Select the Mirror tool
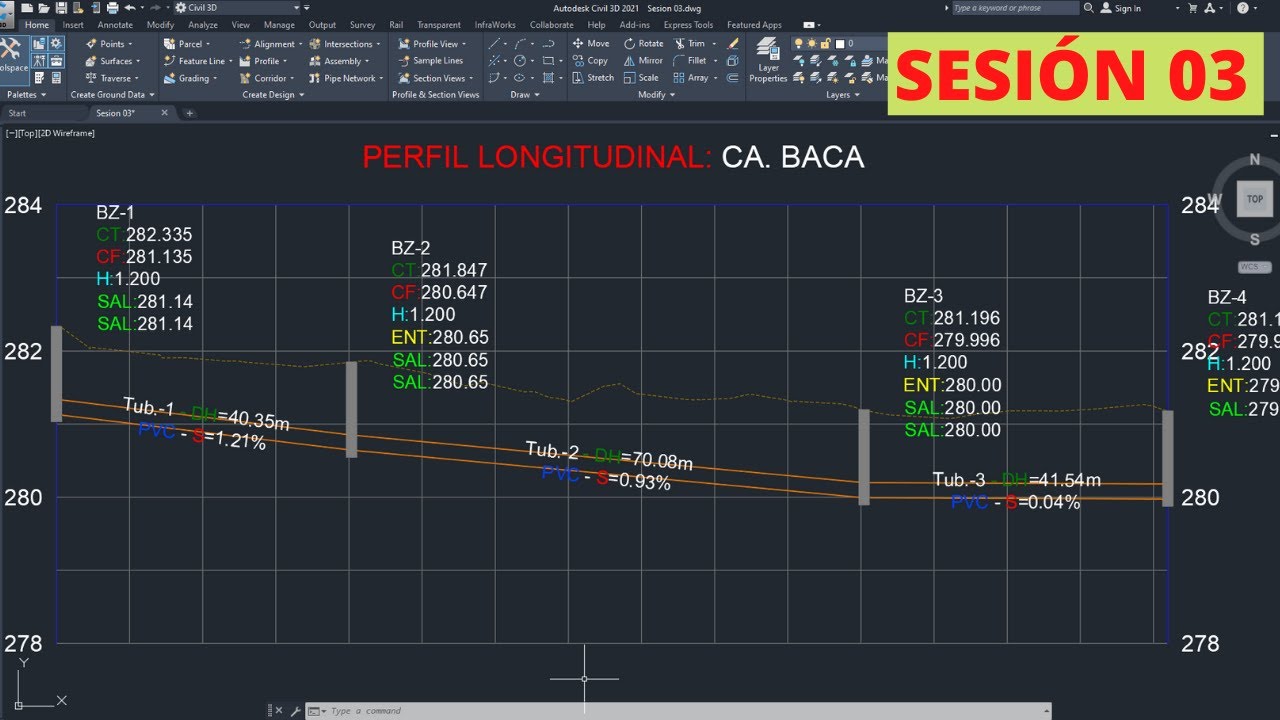This screenshot has height=720, width=1280. [x=642, y=60]
